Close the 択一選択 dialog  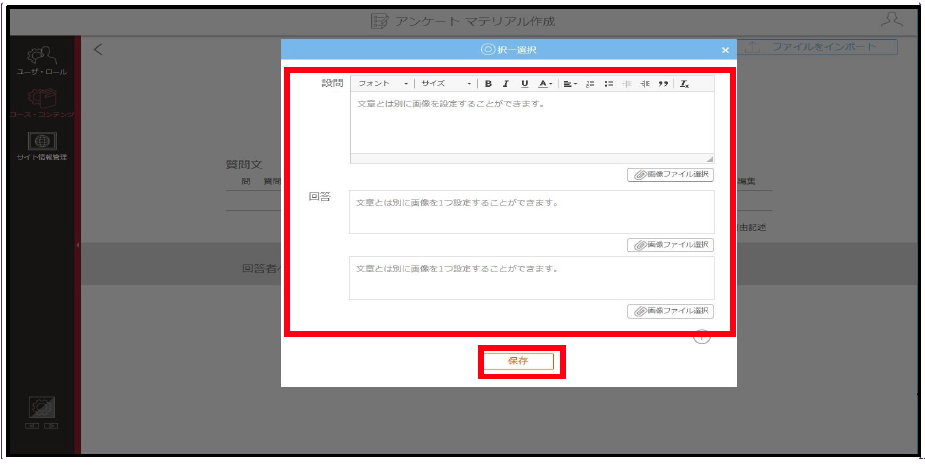726,50
